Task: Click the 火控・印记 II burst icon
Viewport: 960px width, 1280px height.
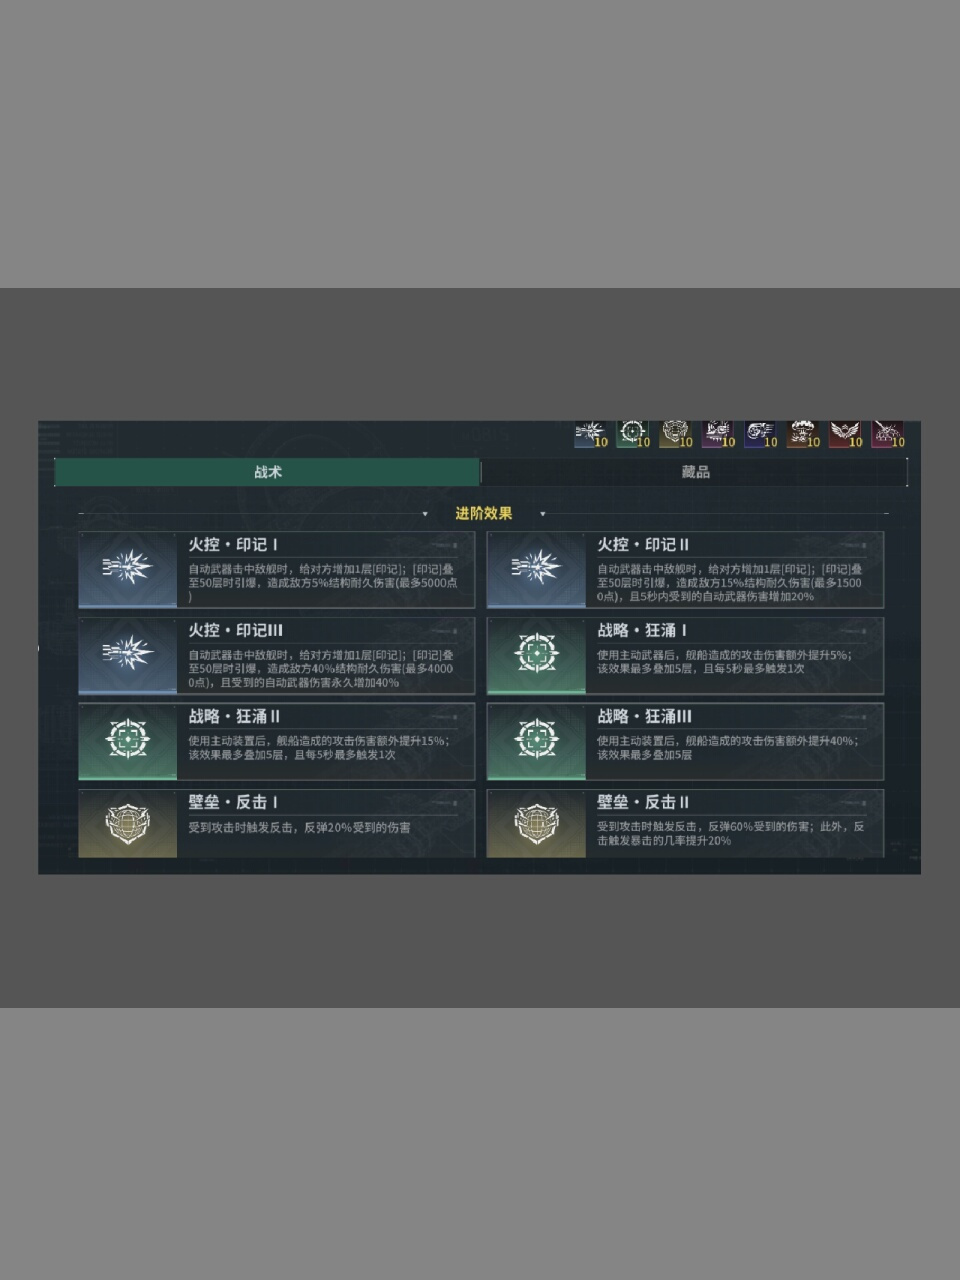Action: [536, 569]
